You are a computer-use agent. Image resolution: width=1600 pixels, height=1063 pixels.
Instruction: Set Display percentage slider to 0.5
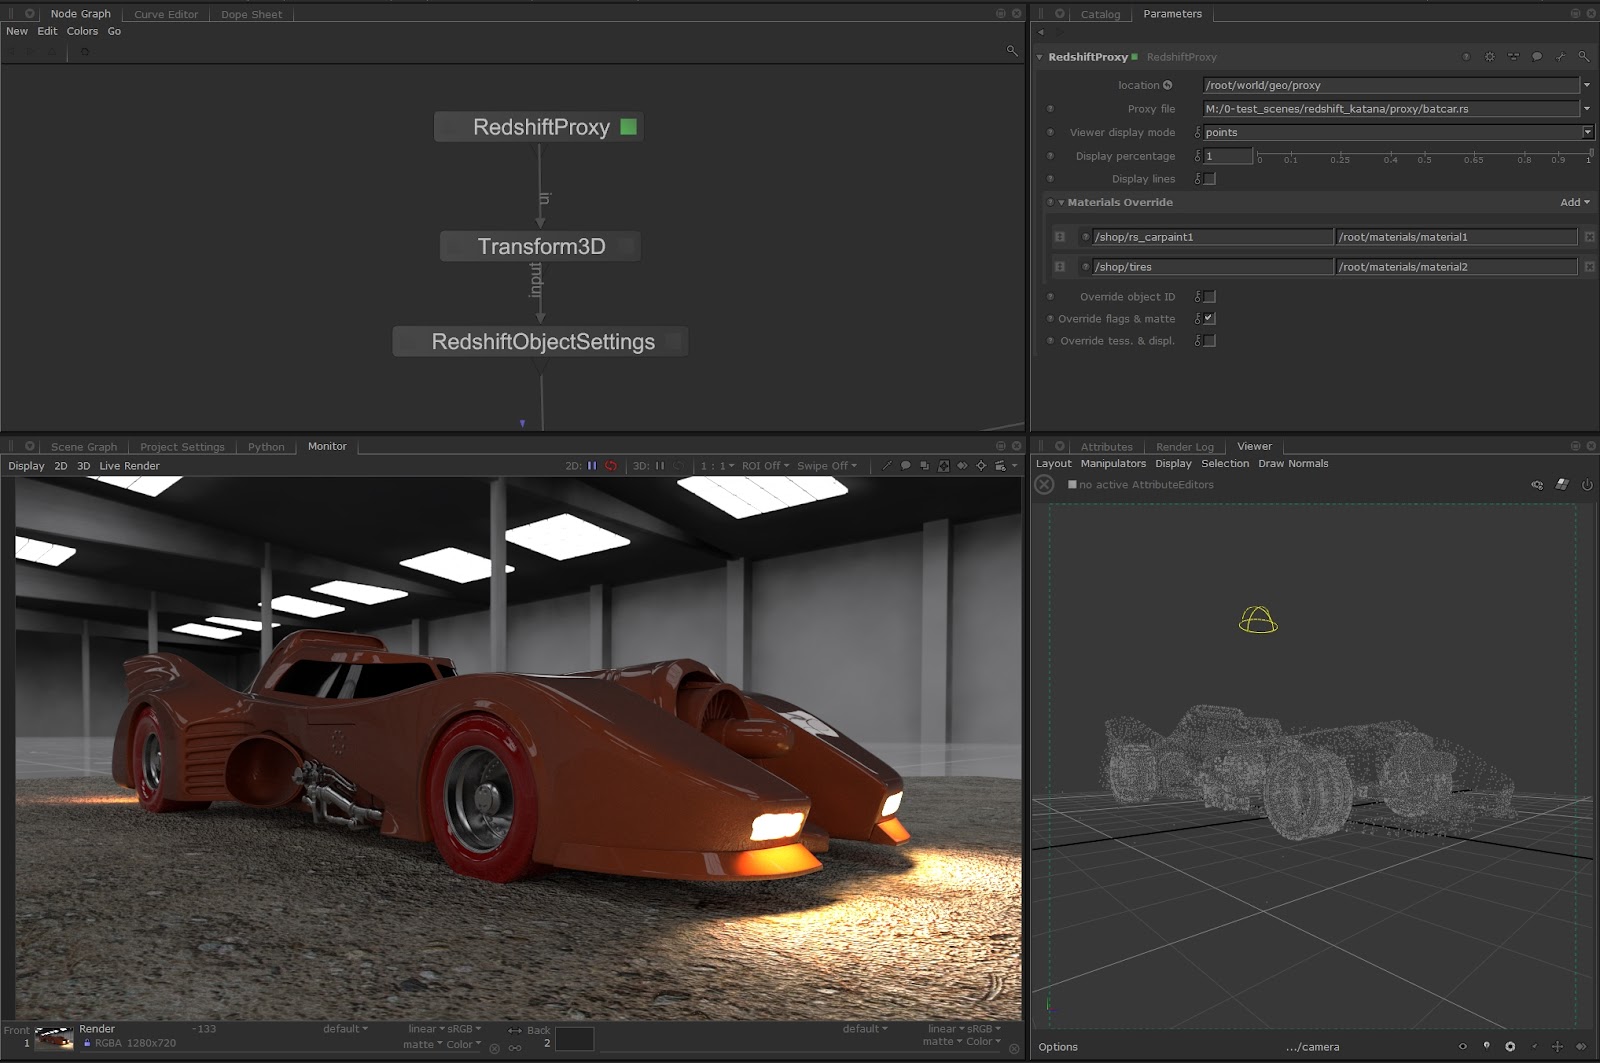click(1424, 153)
